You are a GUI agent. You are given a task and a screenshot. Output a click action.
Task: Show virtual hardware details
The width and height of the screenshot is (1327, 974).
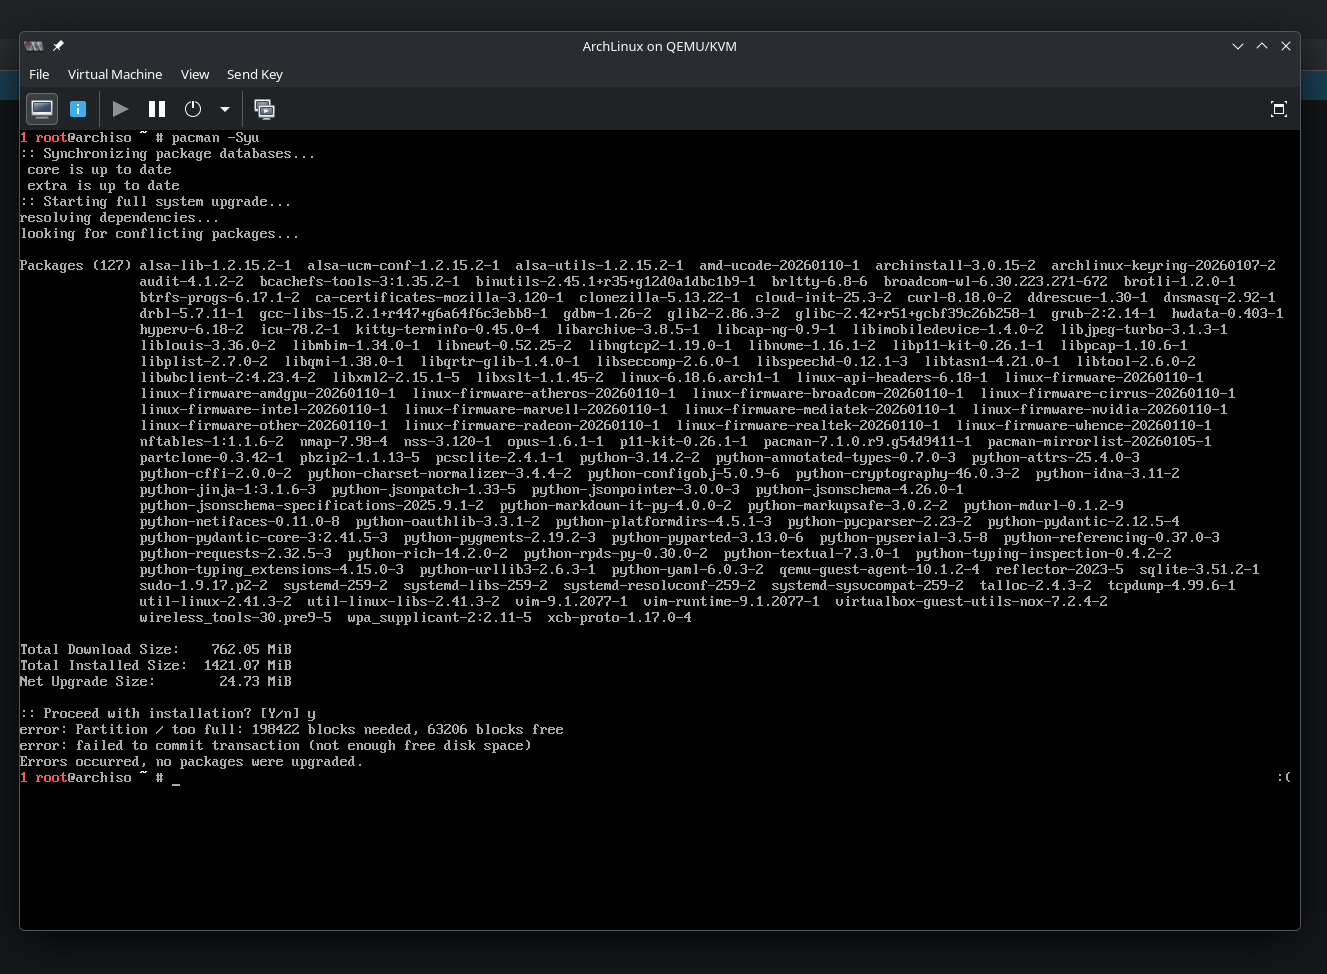(x=78, y=109)
